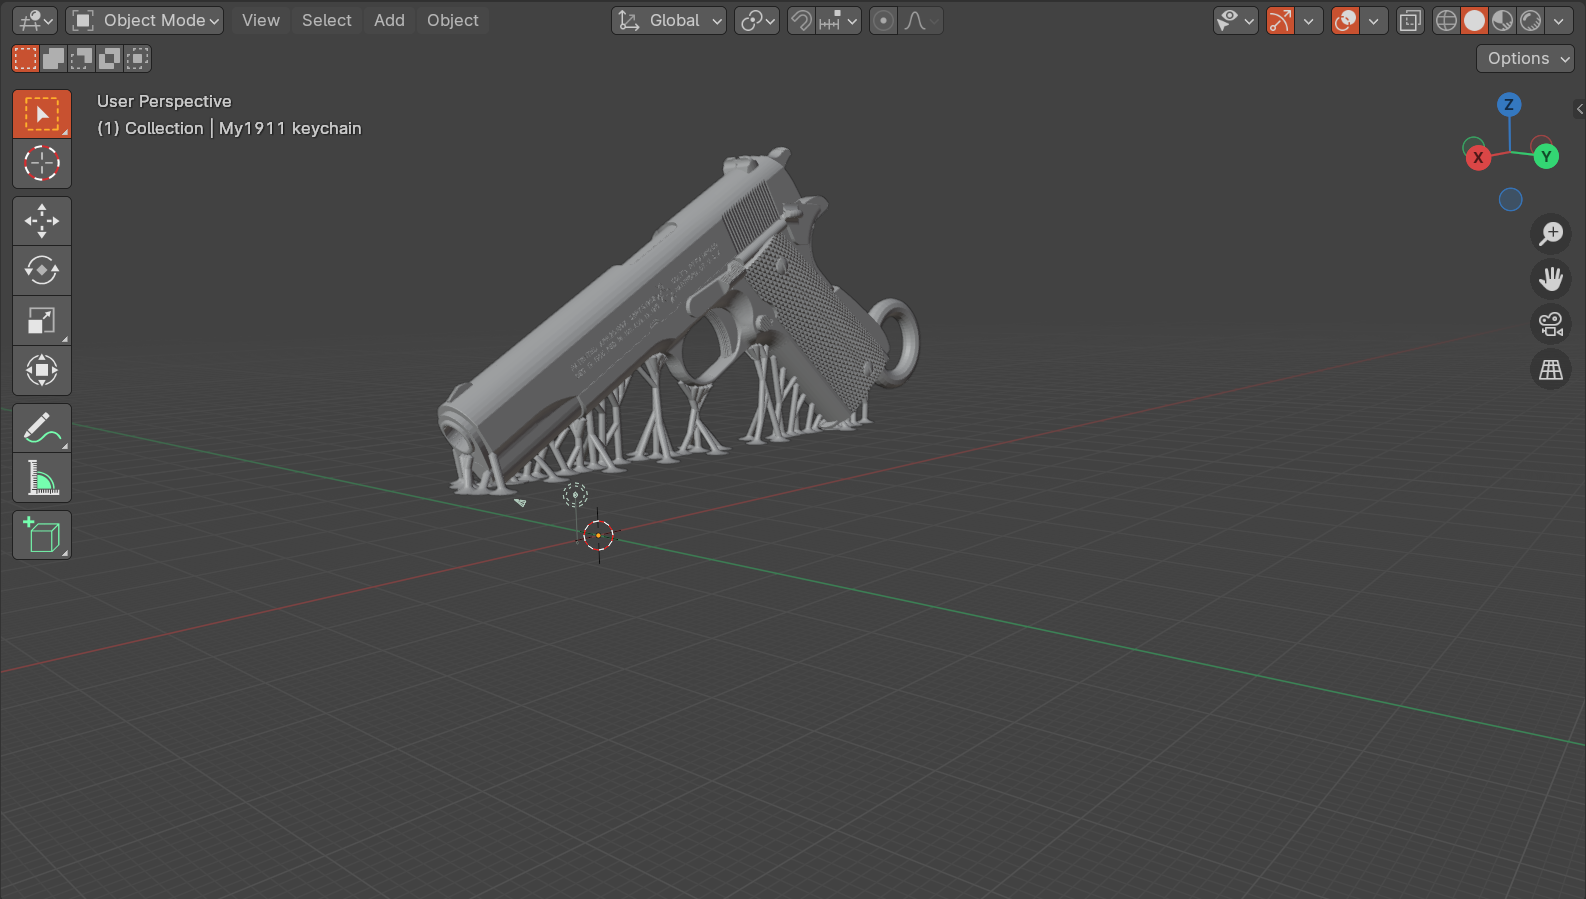This screenshot has width=1586, height=899.
Task: Select the Cursor tool
Action: click(42, 163)
